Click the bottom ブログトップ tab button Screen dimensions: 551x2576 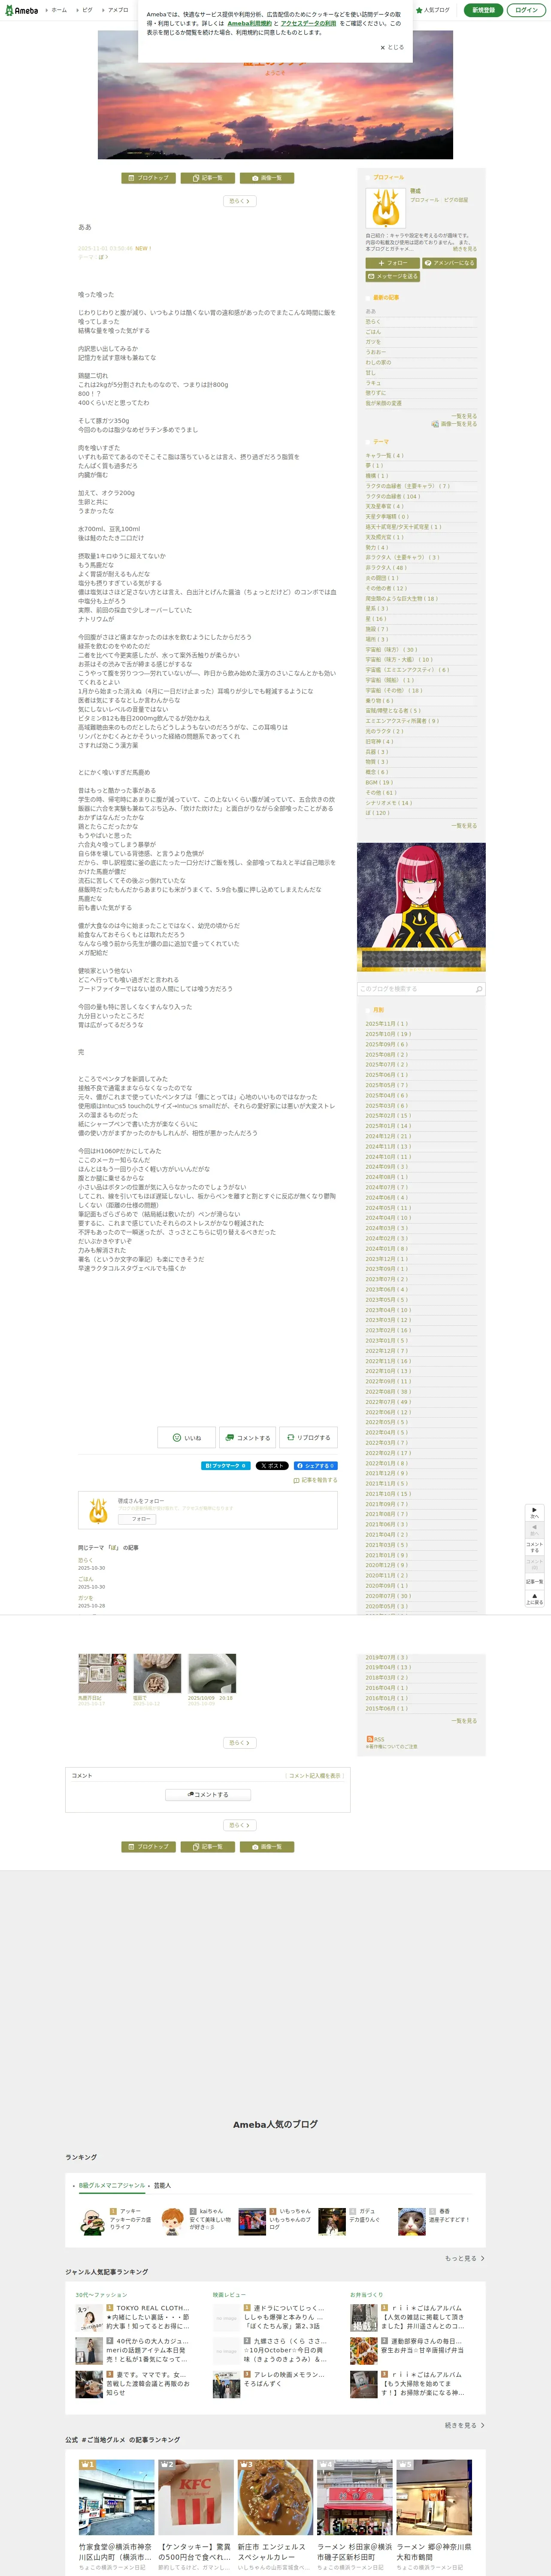pyautogui.click(x=149, y=1847)
